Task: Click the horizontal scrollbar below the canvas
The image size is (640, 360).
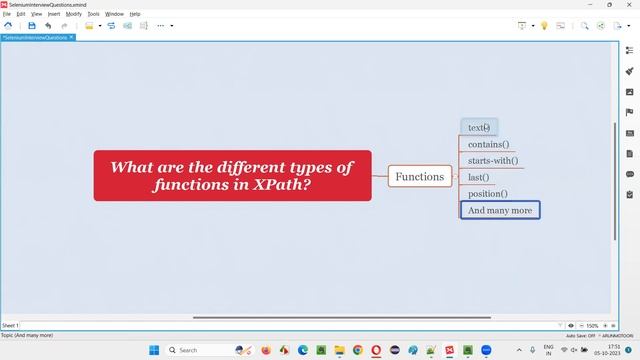Action: 342,317
